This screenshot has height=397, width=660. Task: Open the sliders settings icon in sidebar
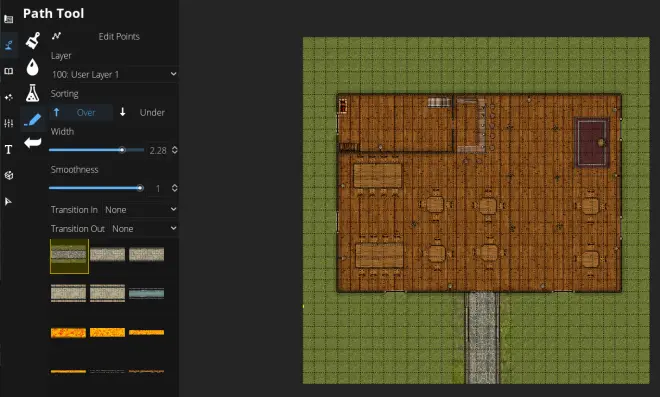point(8,123)
